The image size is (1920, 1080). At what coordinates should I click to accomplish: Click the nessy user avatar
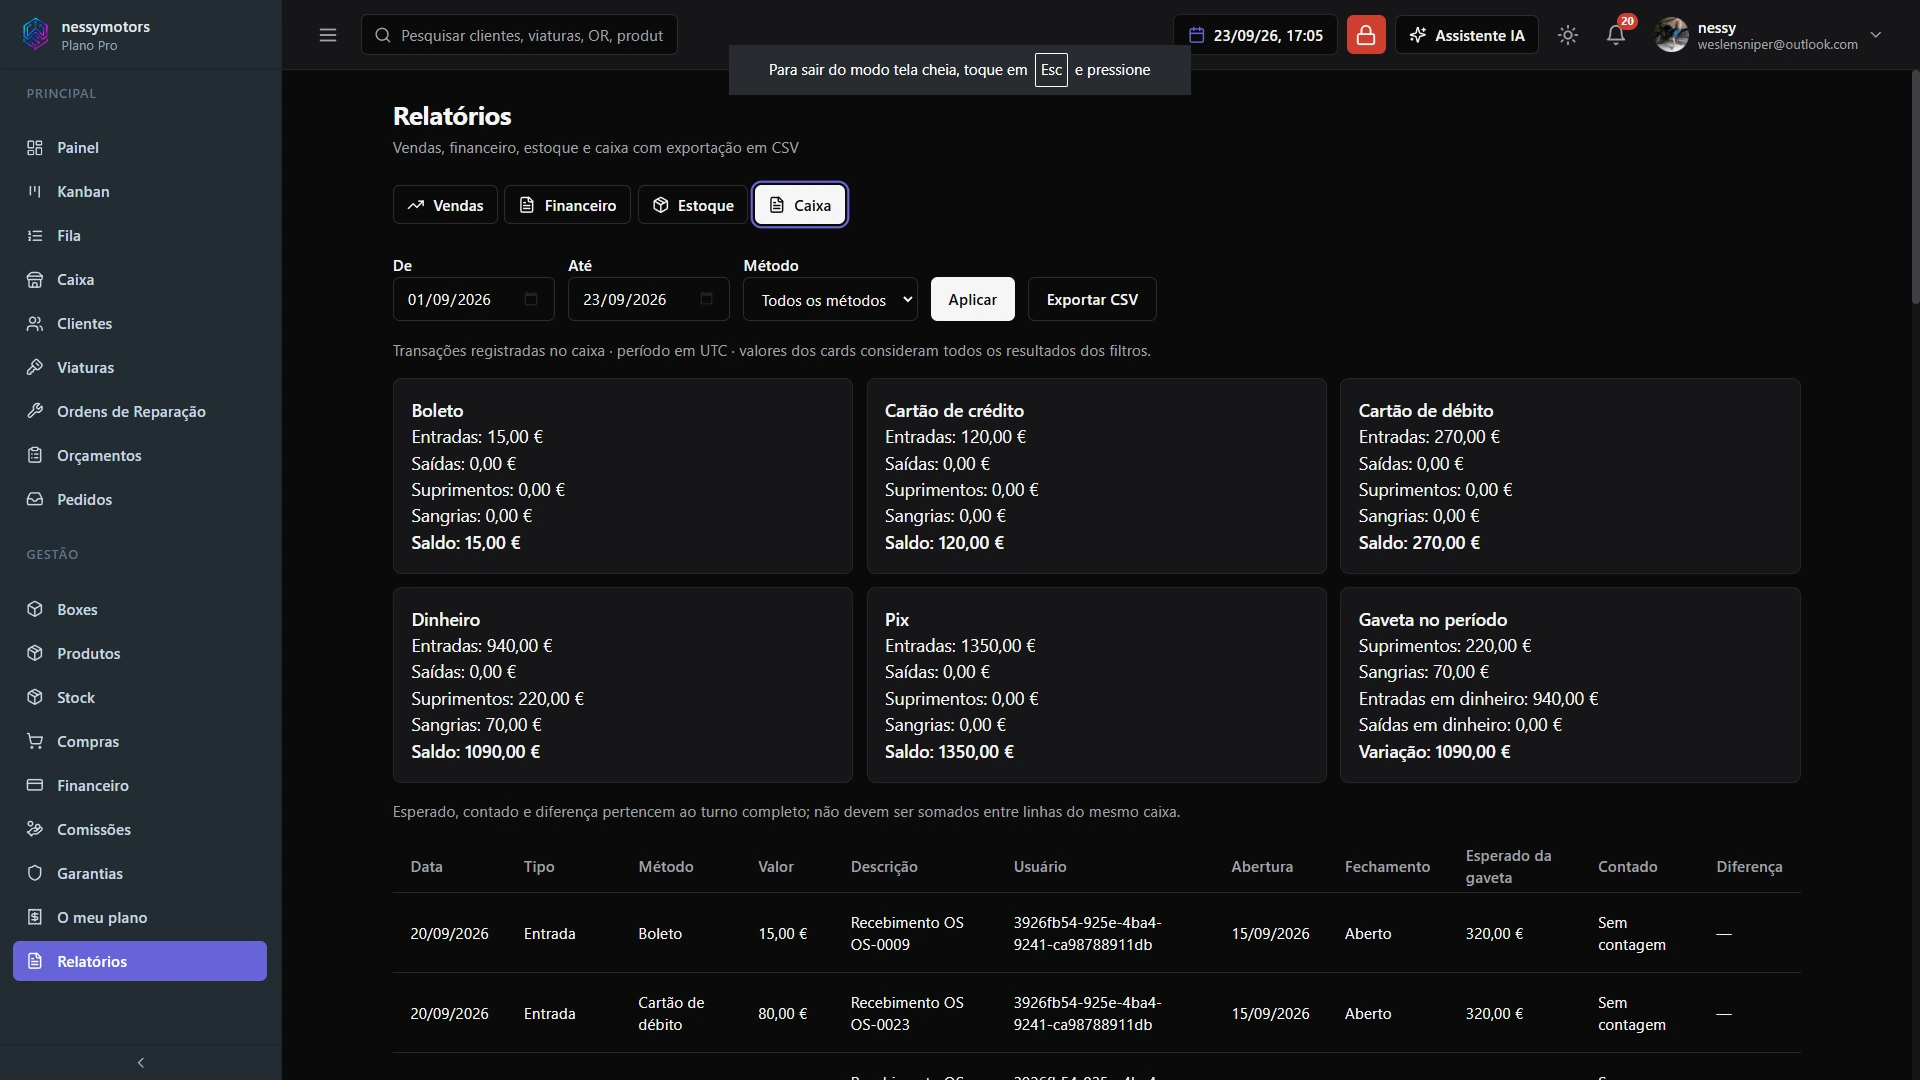1671,35
